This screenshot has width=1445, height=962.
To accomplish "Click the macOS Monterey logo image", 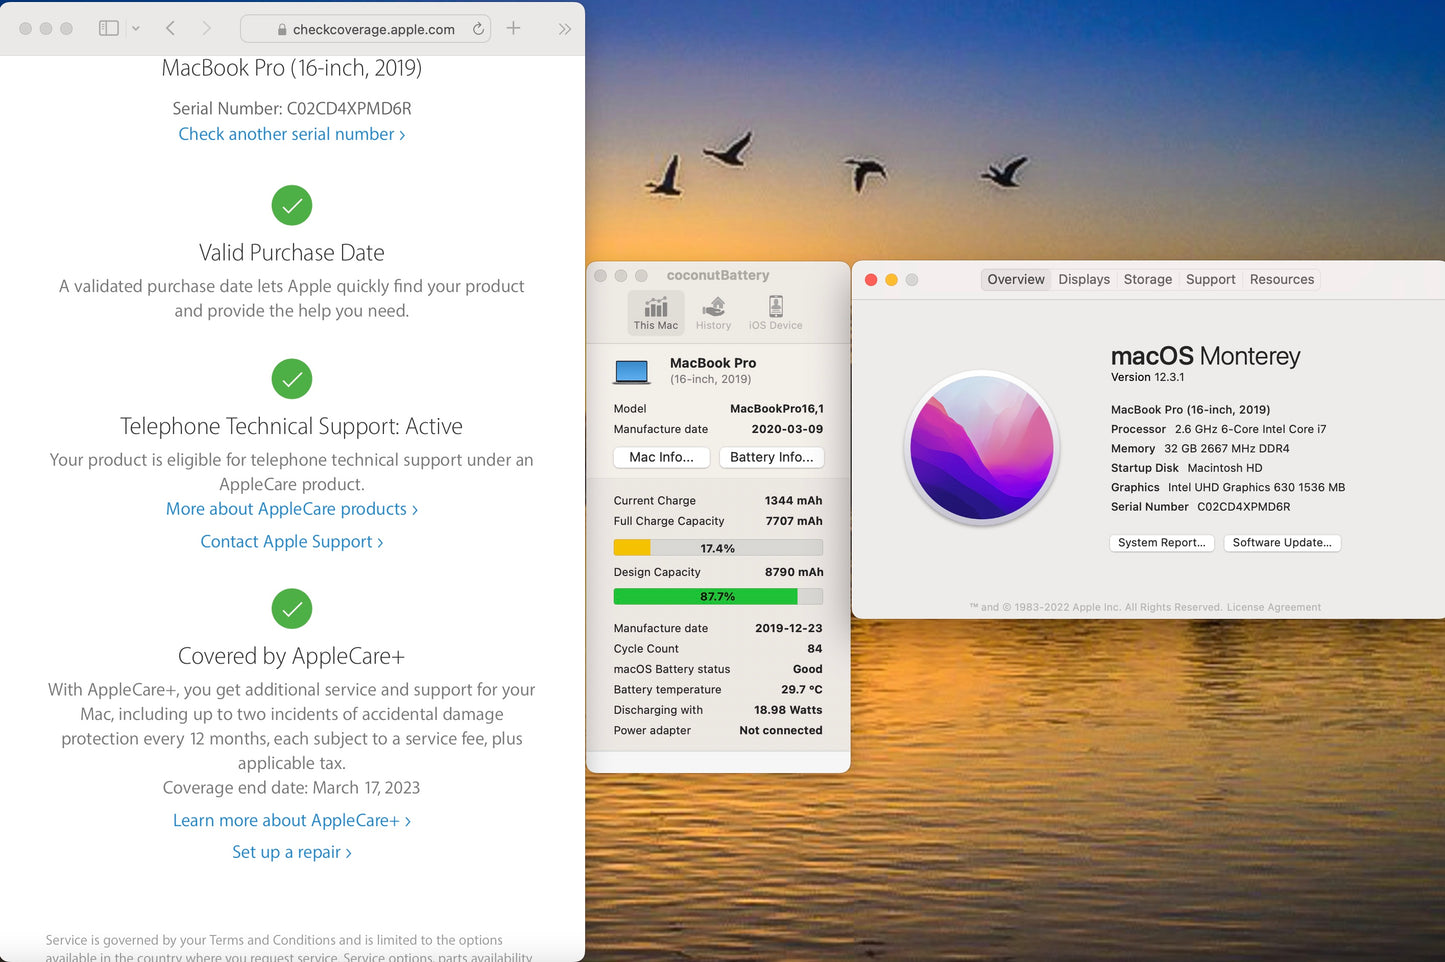I will coord(982,449).
